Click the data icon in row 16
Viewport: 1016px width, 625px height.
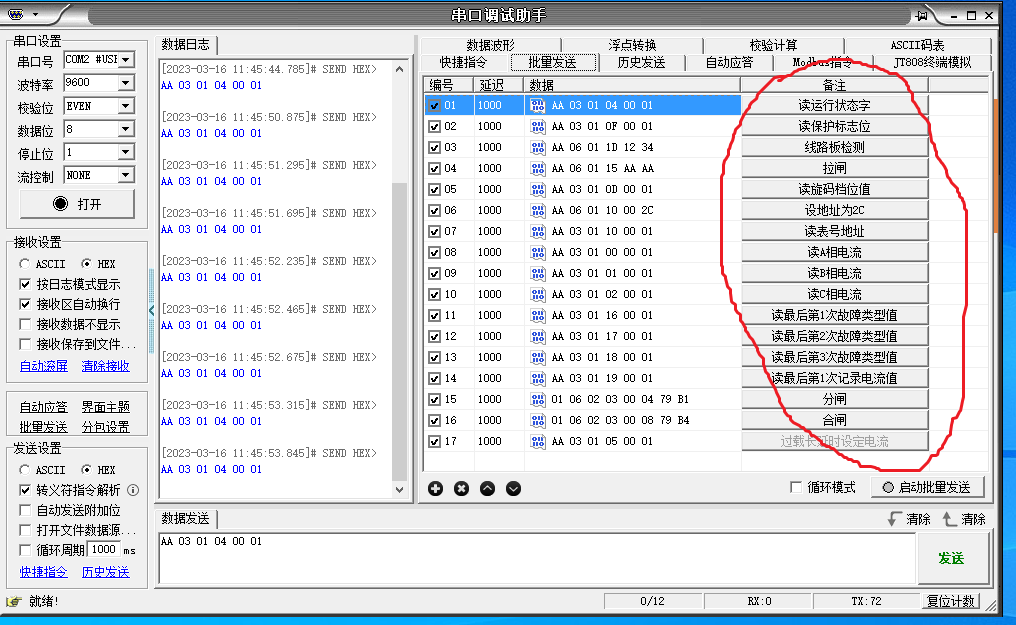[x=537, y=420]
